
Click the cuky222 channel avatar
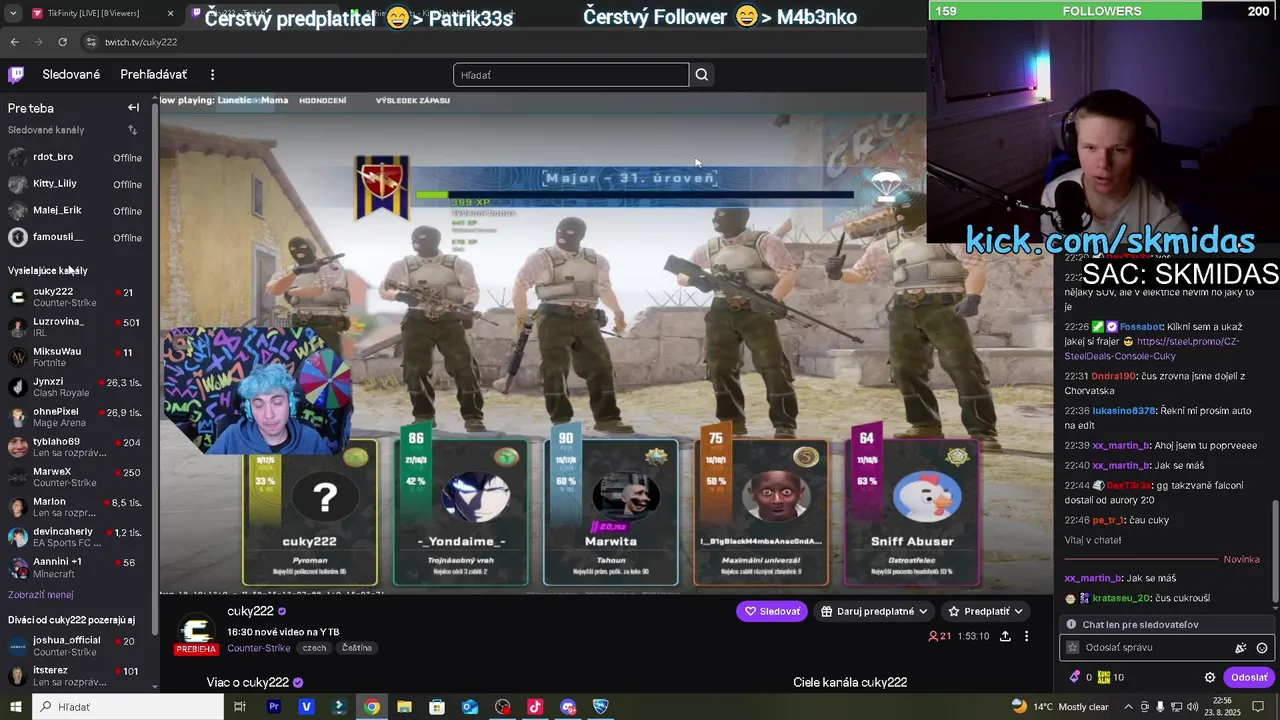[x=196, y=631]
